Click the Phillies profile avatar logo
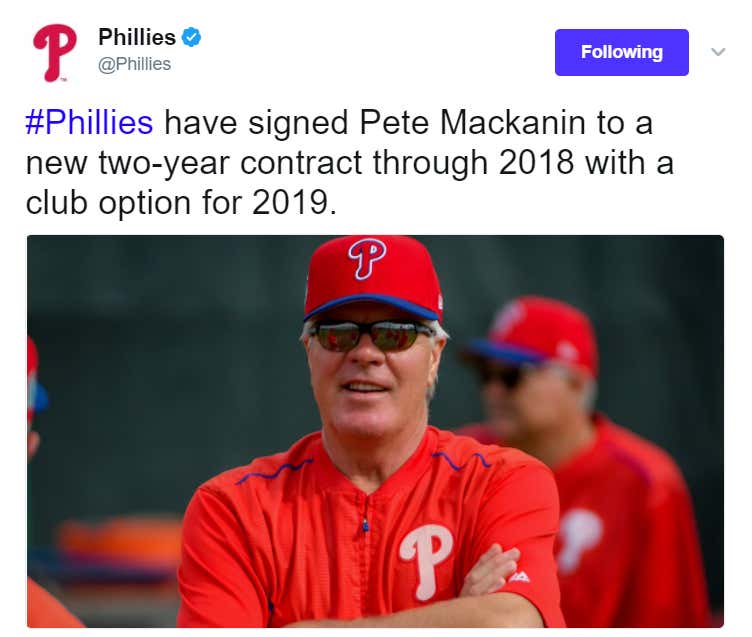The image size is (752, 637). [54, 52]
